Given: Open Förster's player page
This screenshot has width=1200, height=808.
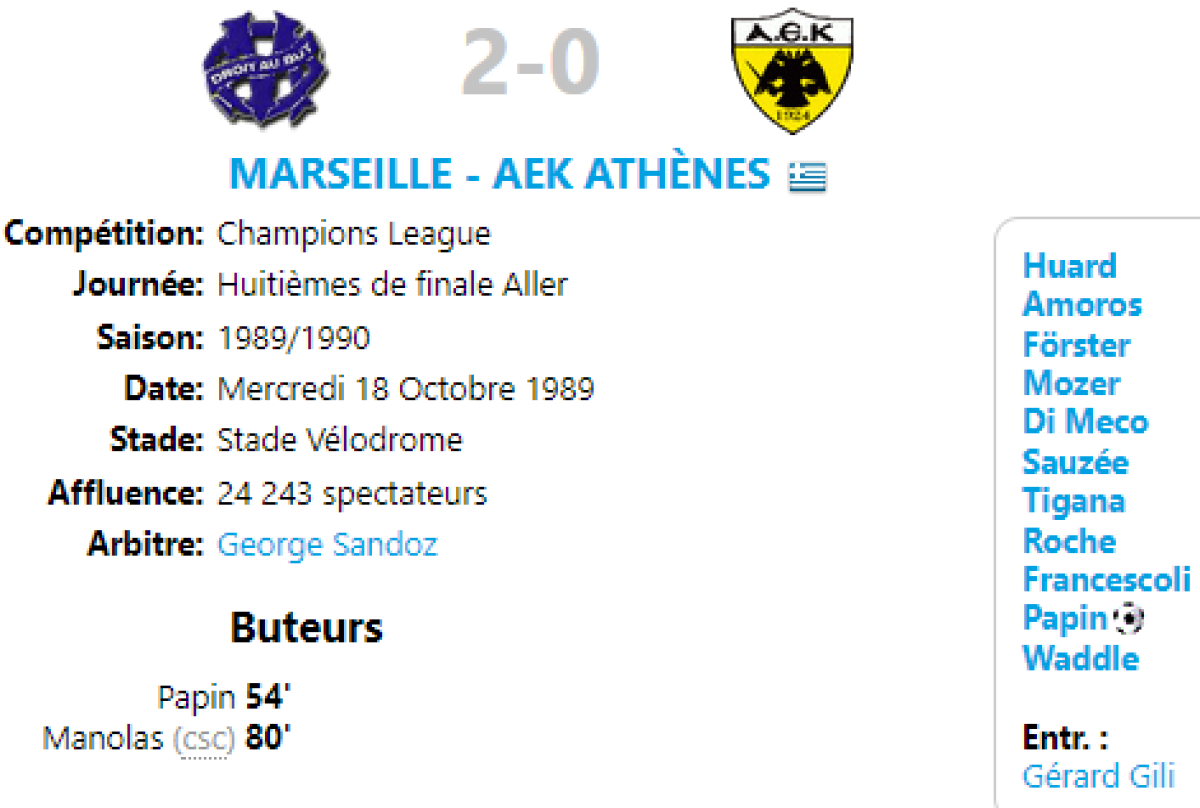Looking at the screenshot, I should tap(1076, 345).
